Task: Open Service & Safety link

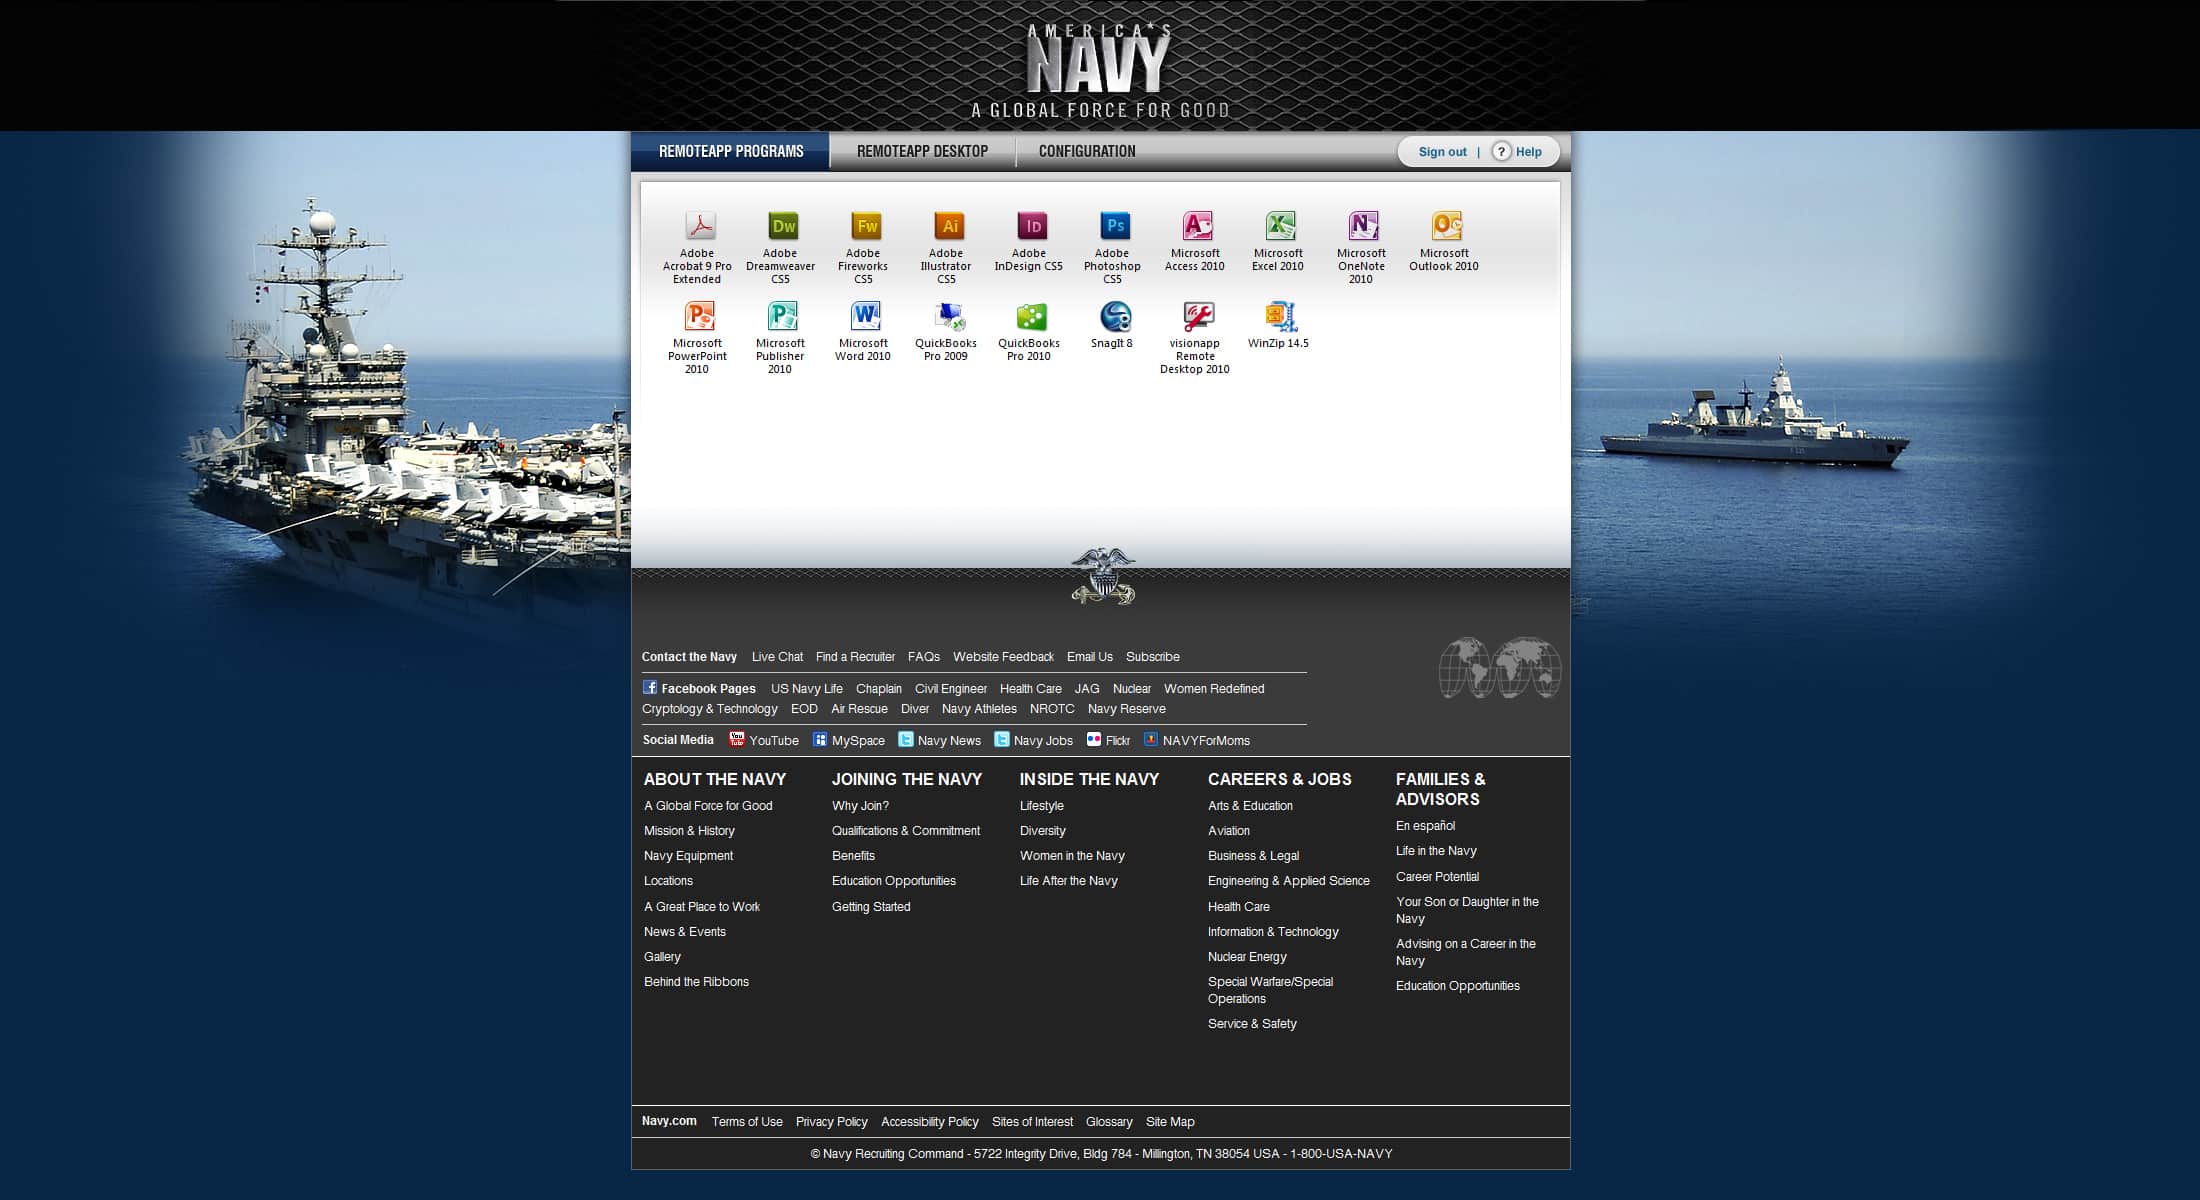Action: (x=1252, y=1024)
